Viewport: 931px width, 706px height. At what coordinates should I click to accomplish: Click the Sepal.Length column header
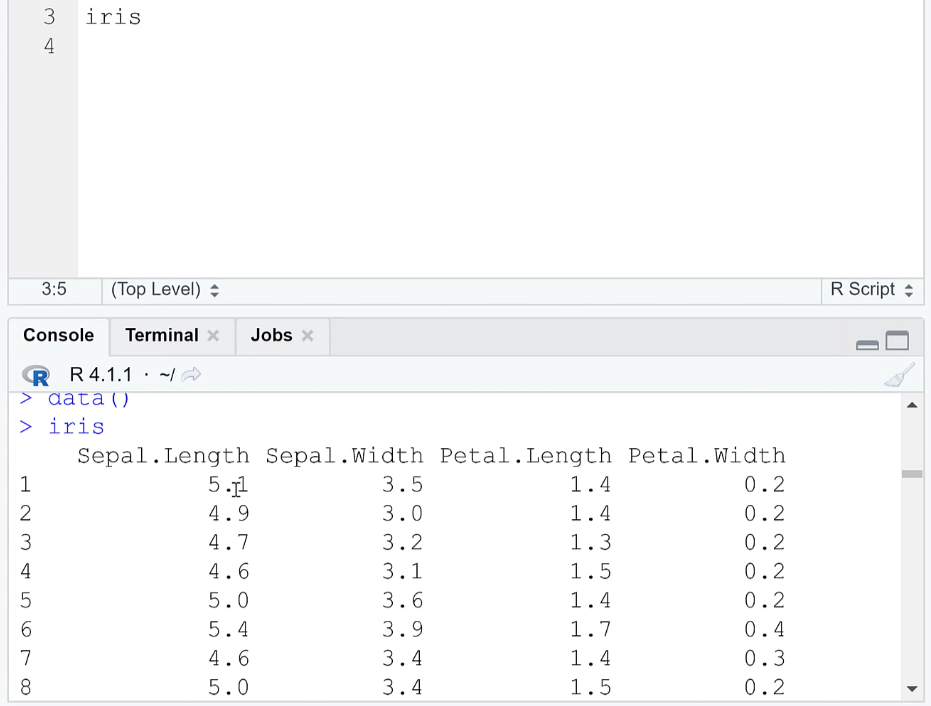coord(163,456)
